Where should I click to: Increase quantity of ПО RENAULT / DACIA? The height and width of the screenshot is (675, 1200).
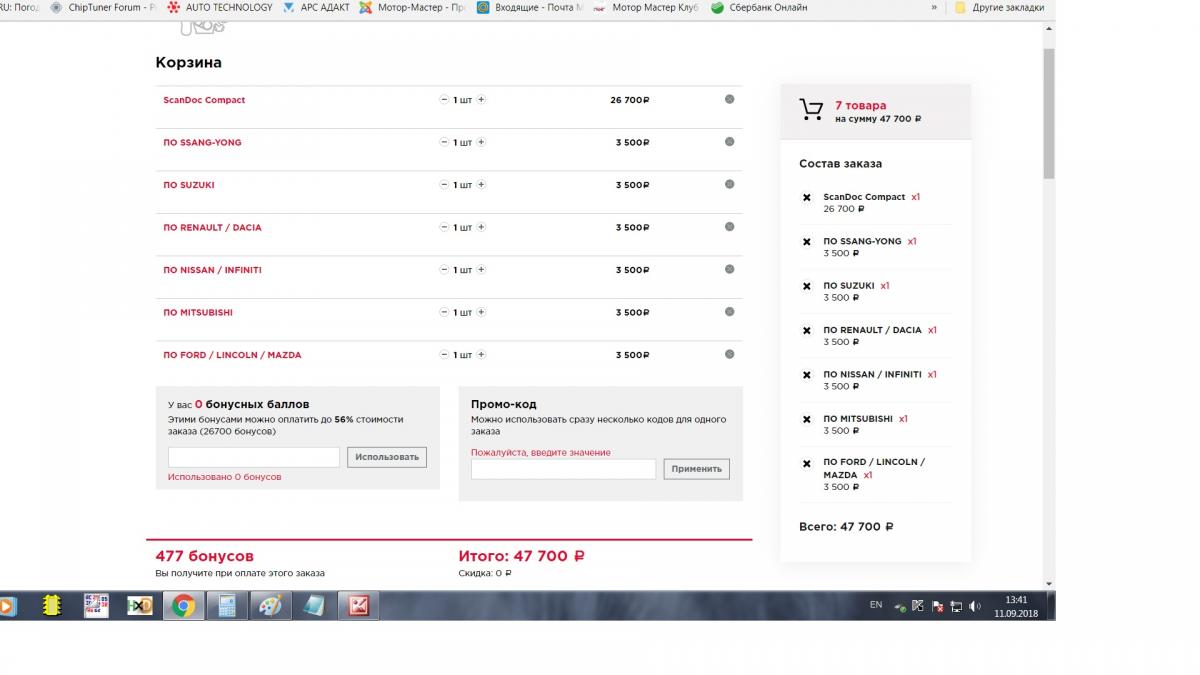pyautogui.click(x=481, y=227)
